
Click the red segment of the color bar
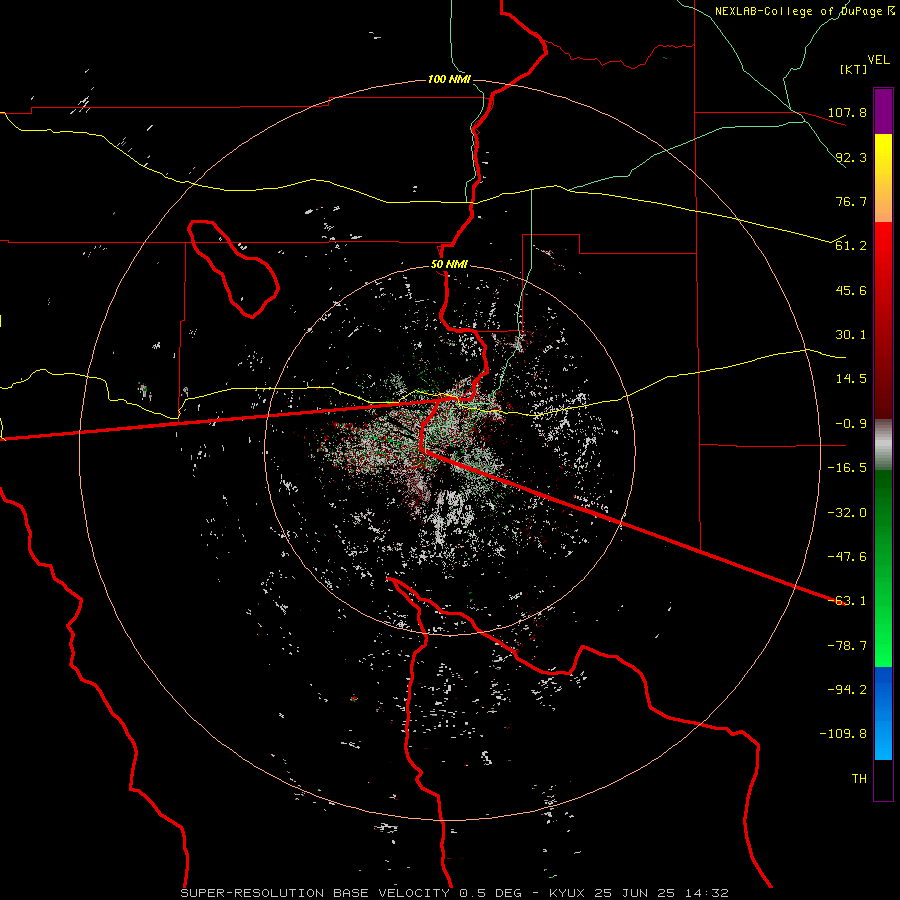point(883,320)
